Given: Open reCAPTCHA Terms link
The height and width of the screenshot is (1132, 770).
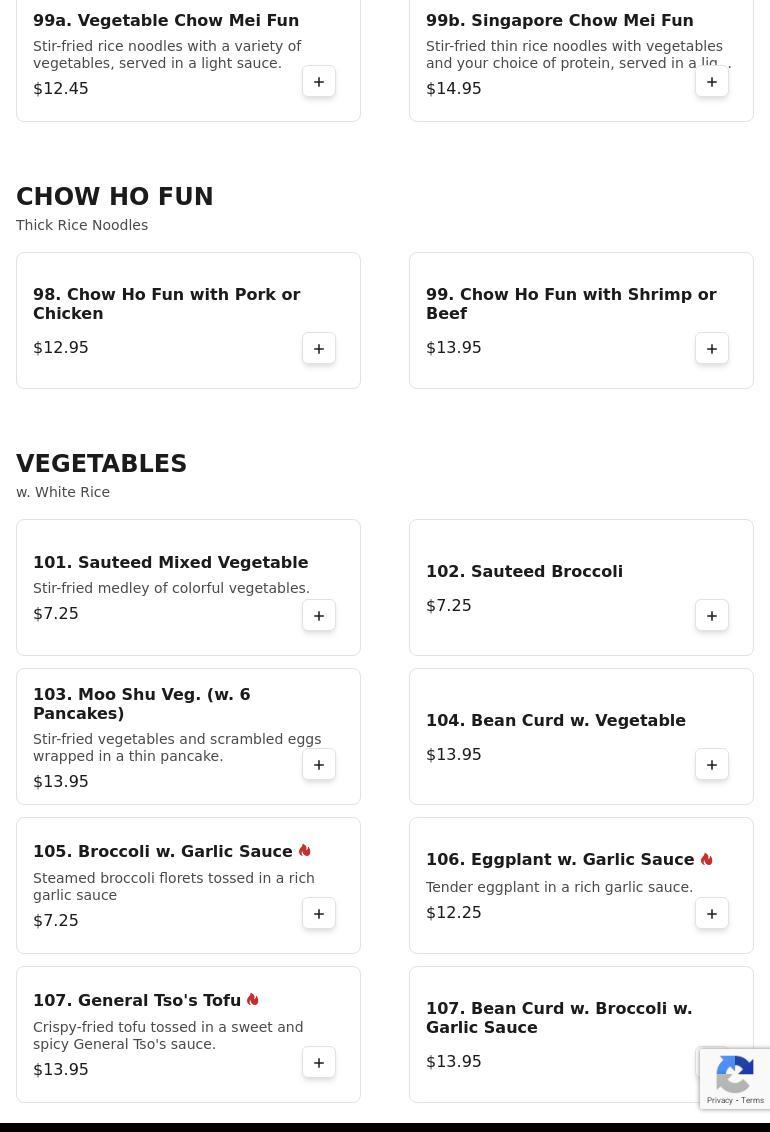Looking at the screenshot, I should click(752, 1100).
